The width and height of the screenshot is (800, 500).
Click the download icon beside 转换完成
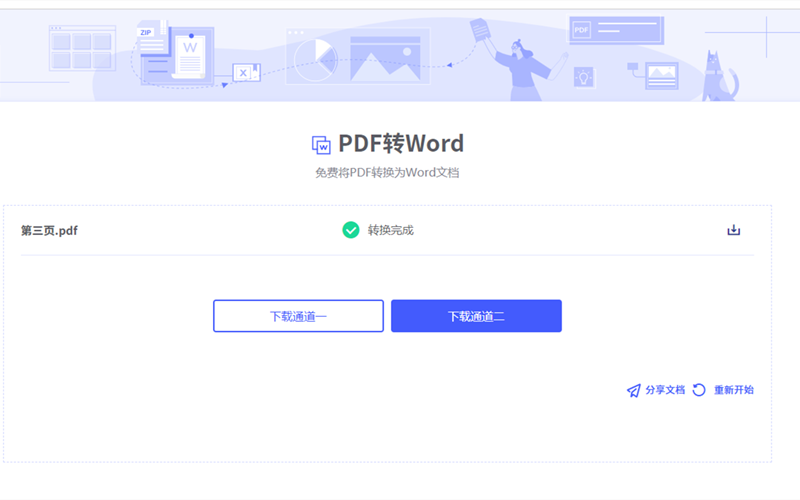tap(733, 230)
